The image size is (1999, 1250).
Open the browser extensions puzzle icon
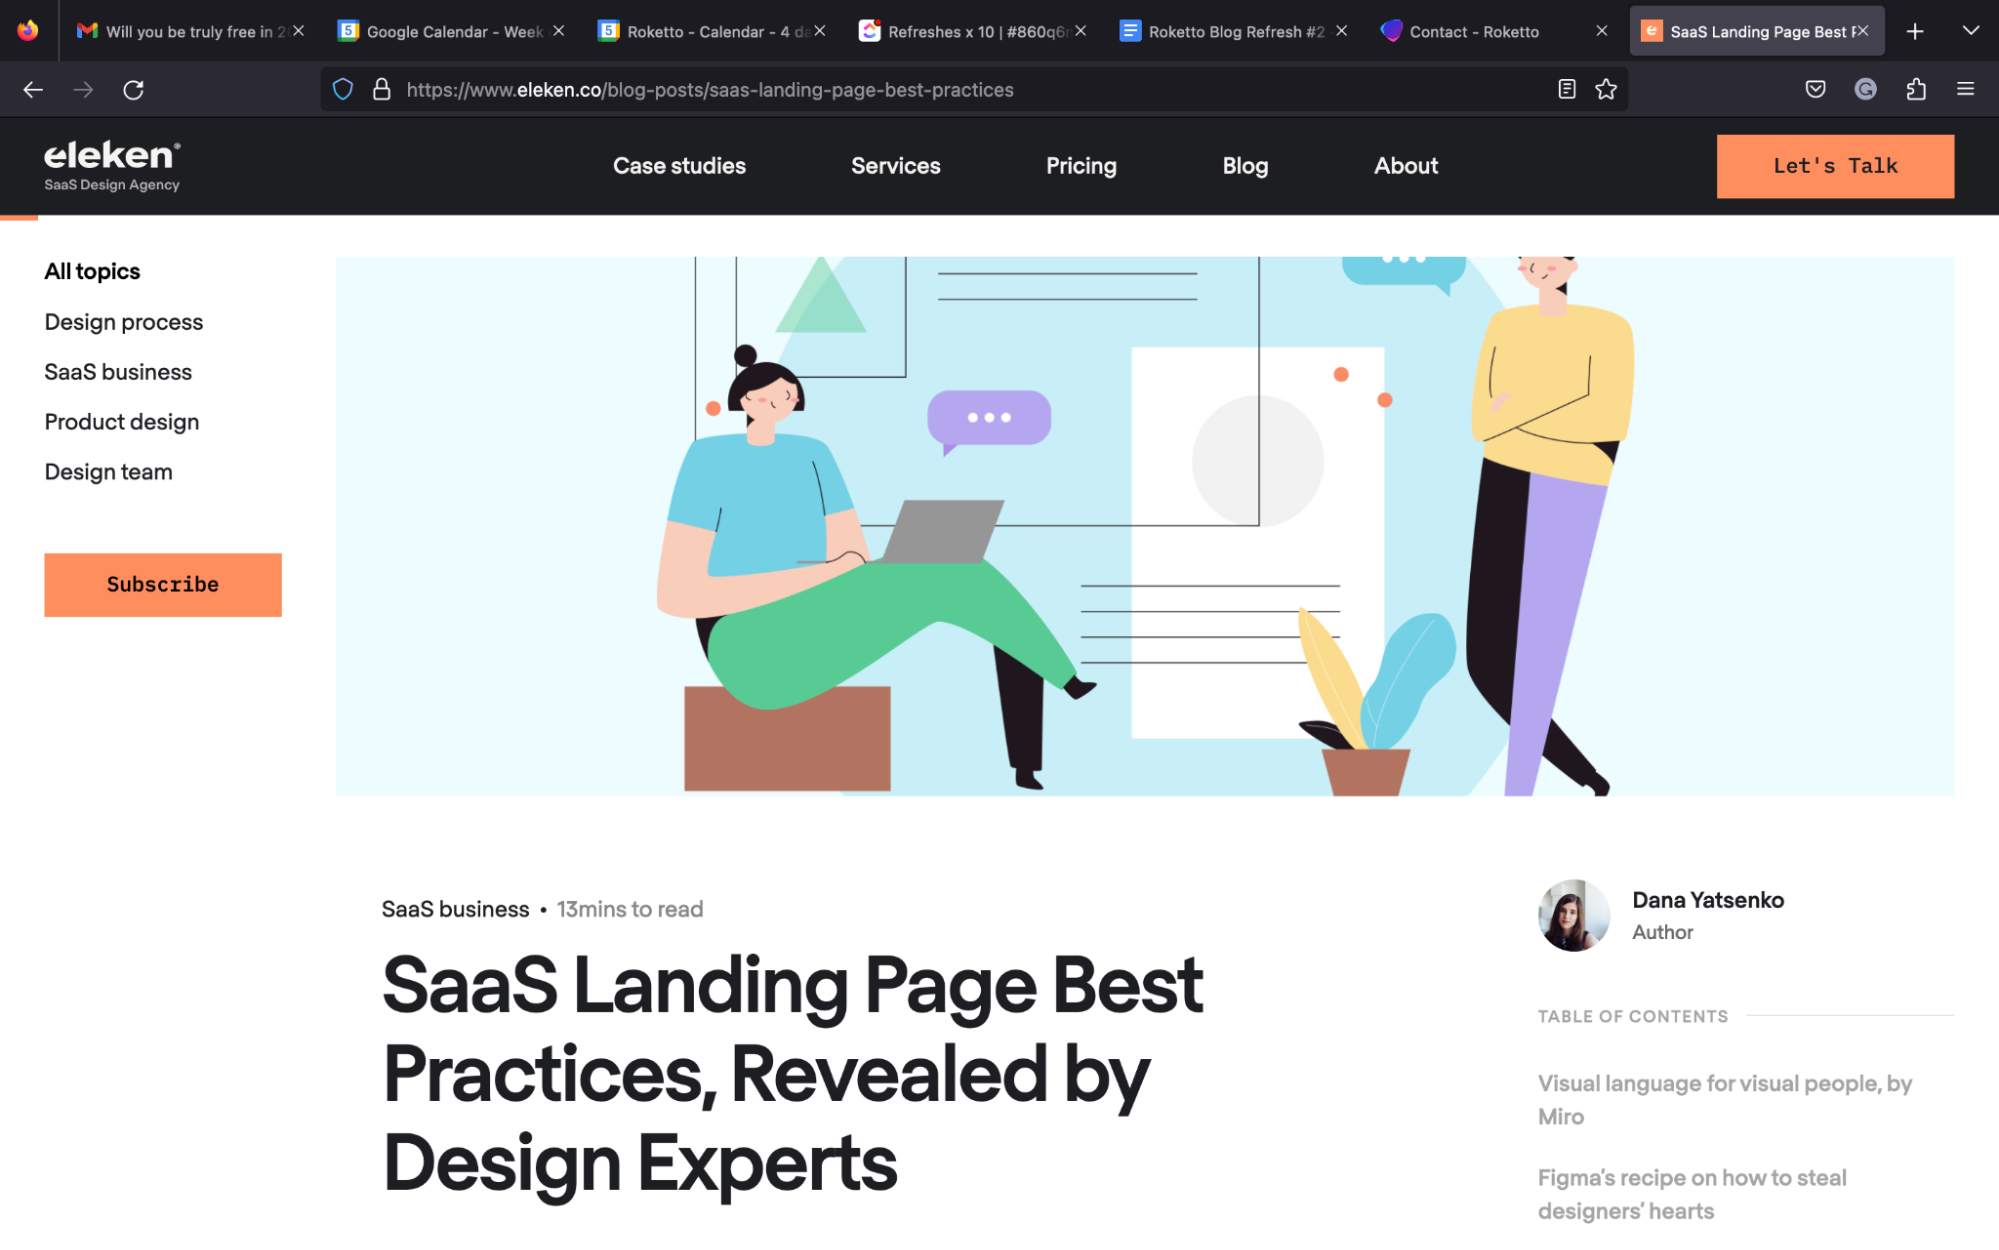(x=1917, y=89)
